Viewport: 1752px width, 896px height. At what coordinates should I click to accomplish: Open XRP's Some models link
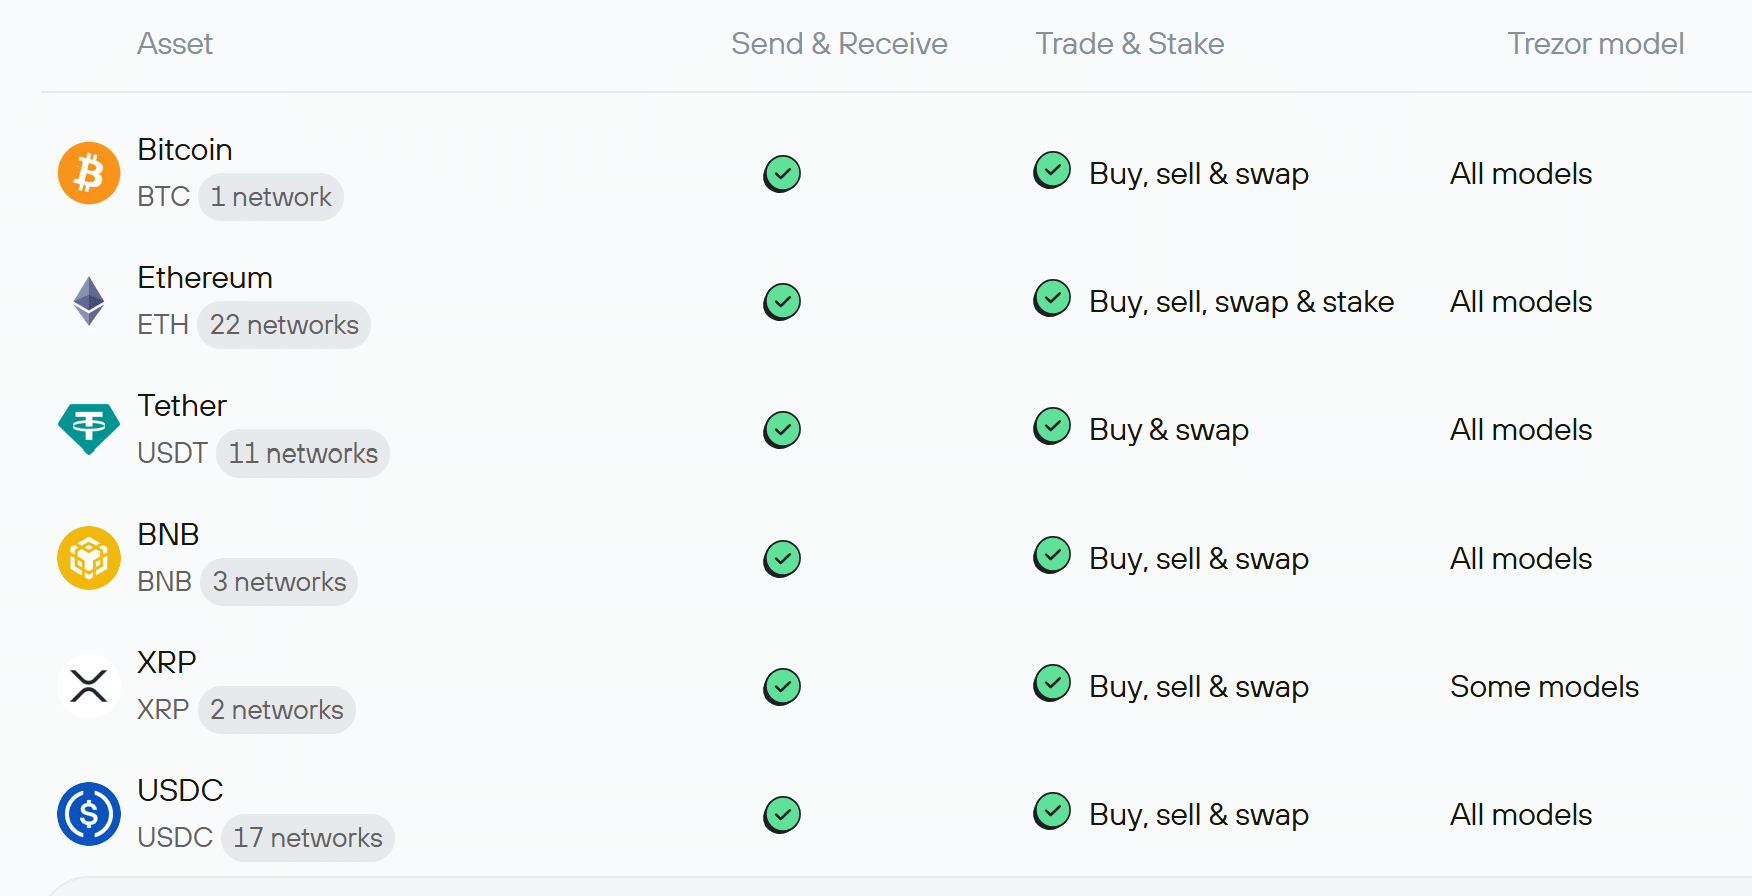(x=1544, y=687)
